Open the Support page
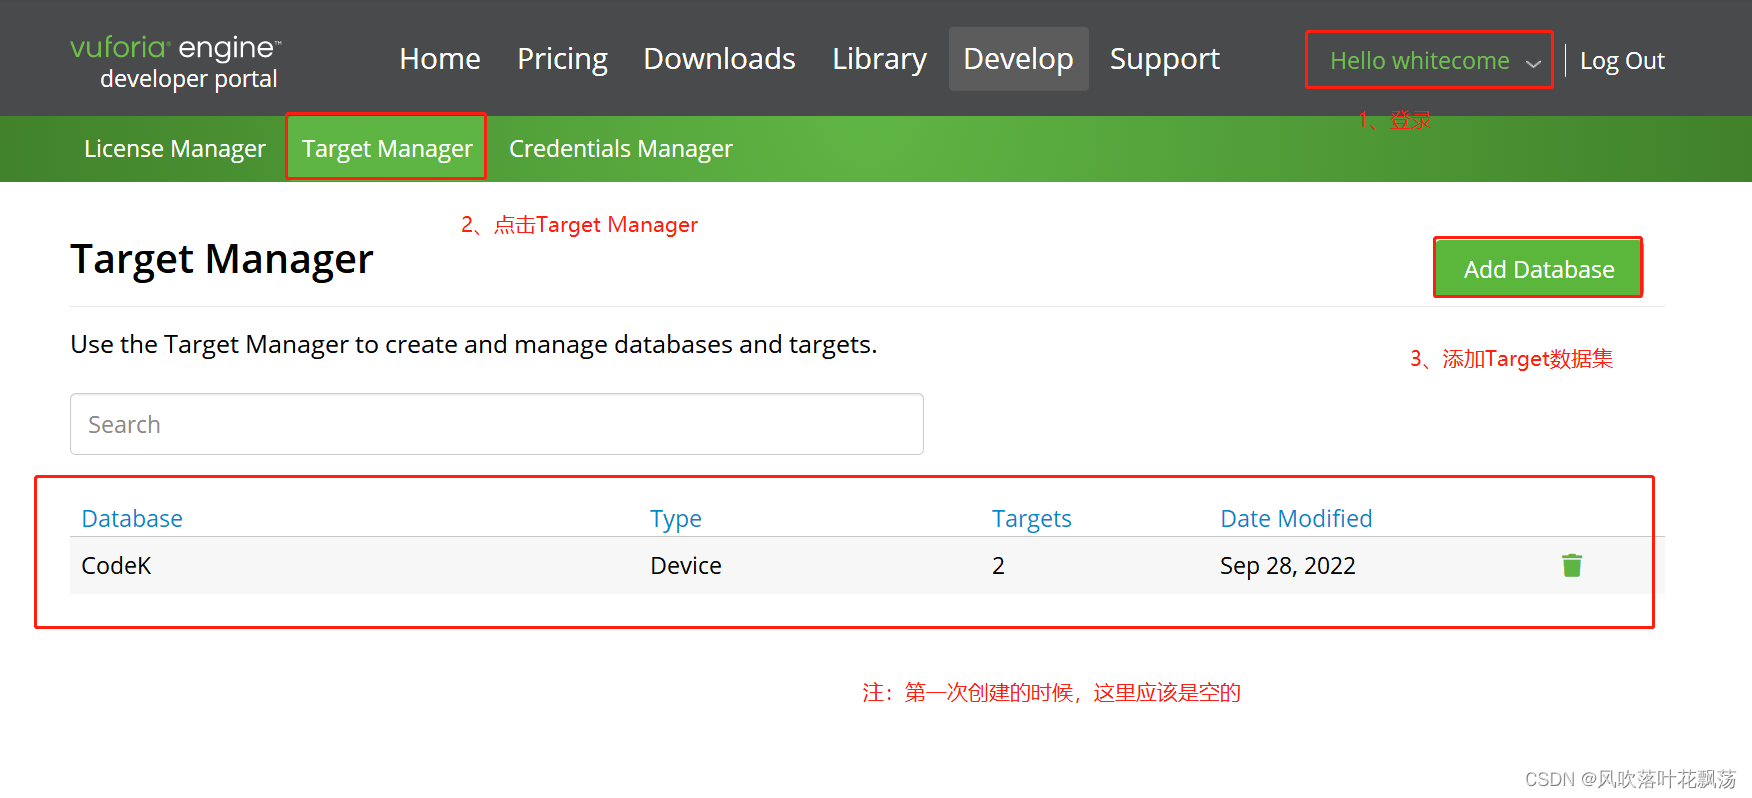 pos(1165,59)
